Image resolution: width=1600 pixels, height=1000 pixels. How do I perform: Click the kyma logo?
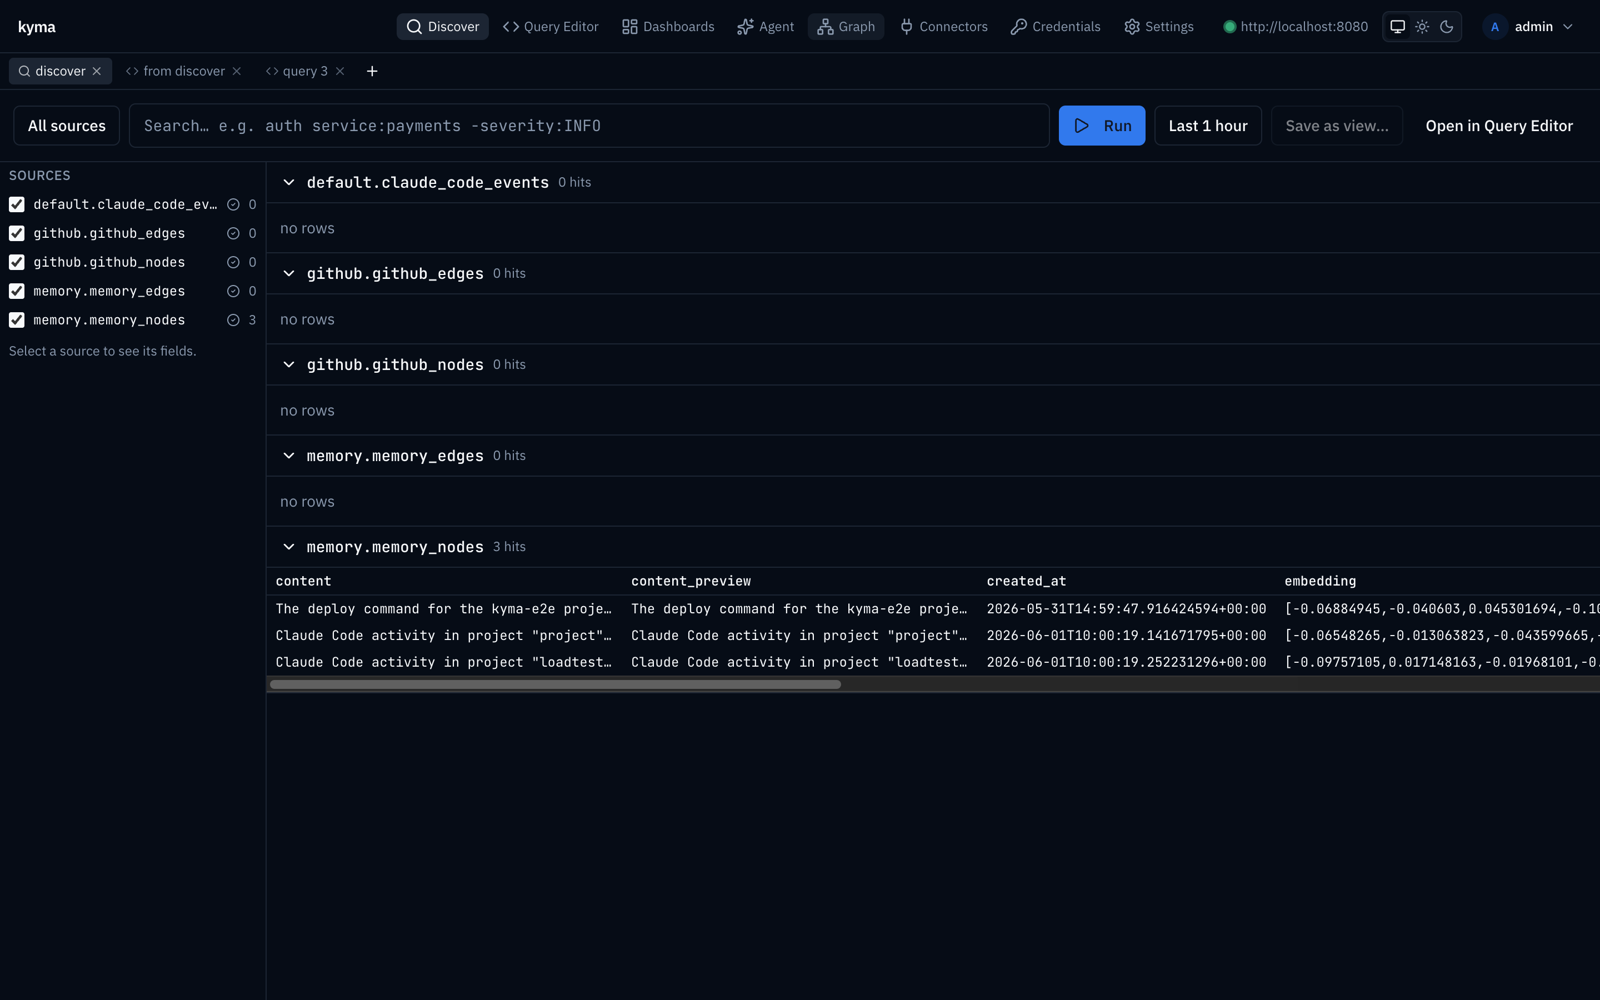pos(37,27)
